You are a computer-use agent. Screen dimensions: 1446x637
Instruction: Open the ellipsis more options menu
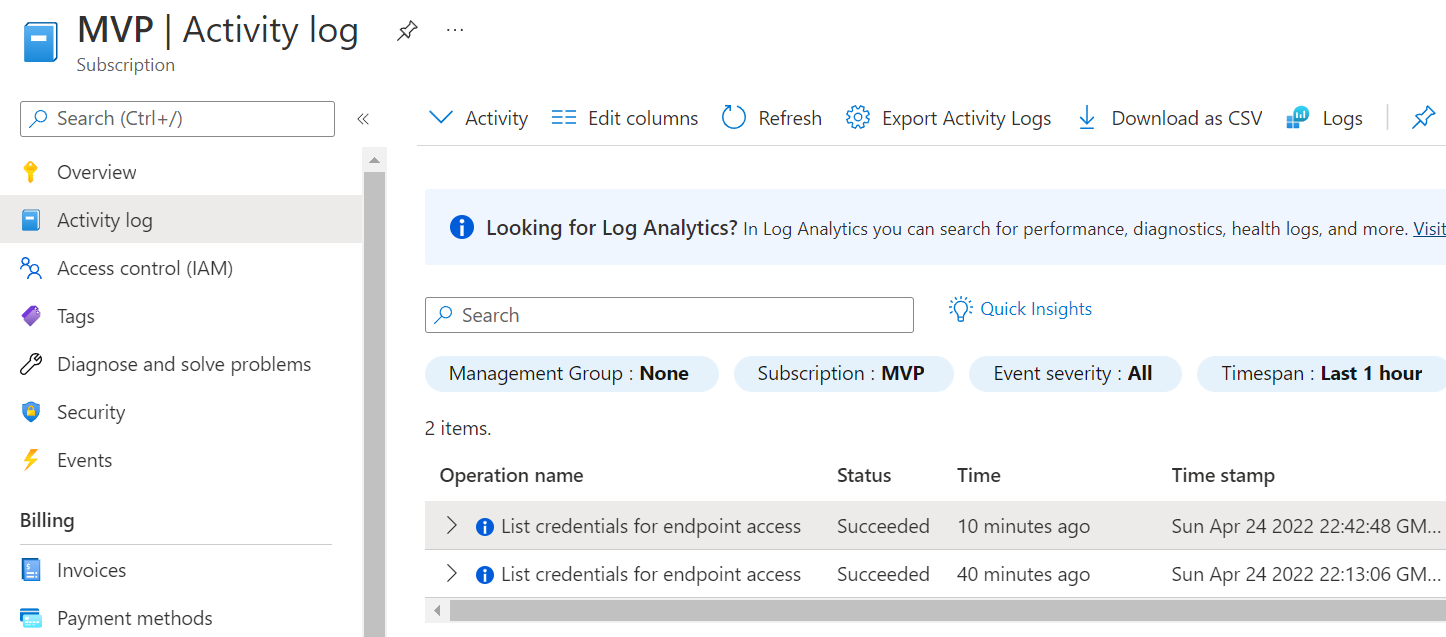(x=455, y=30)
